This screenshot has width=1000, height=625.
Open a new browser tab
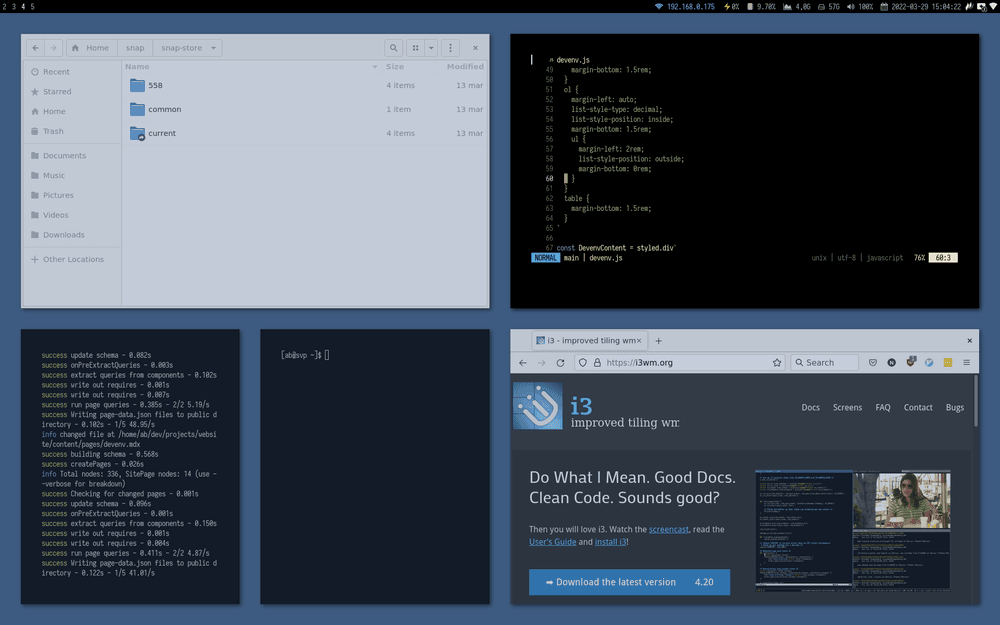[658, 341]
